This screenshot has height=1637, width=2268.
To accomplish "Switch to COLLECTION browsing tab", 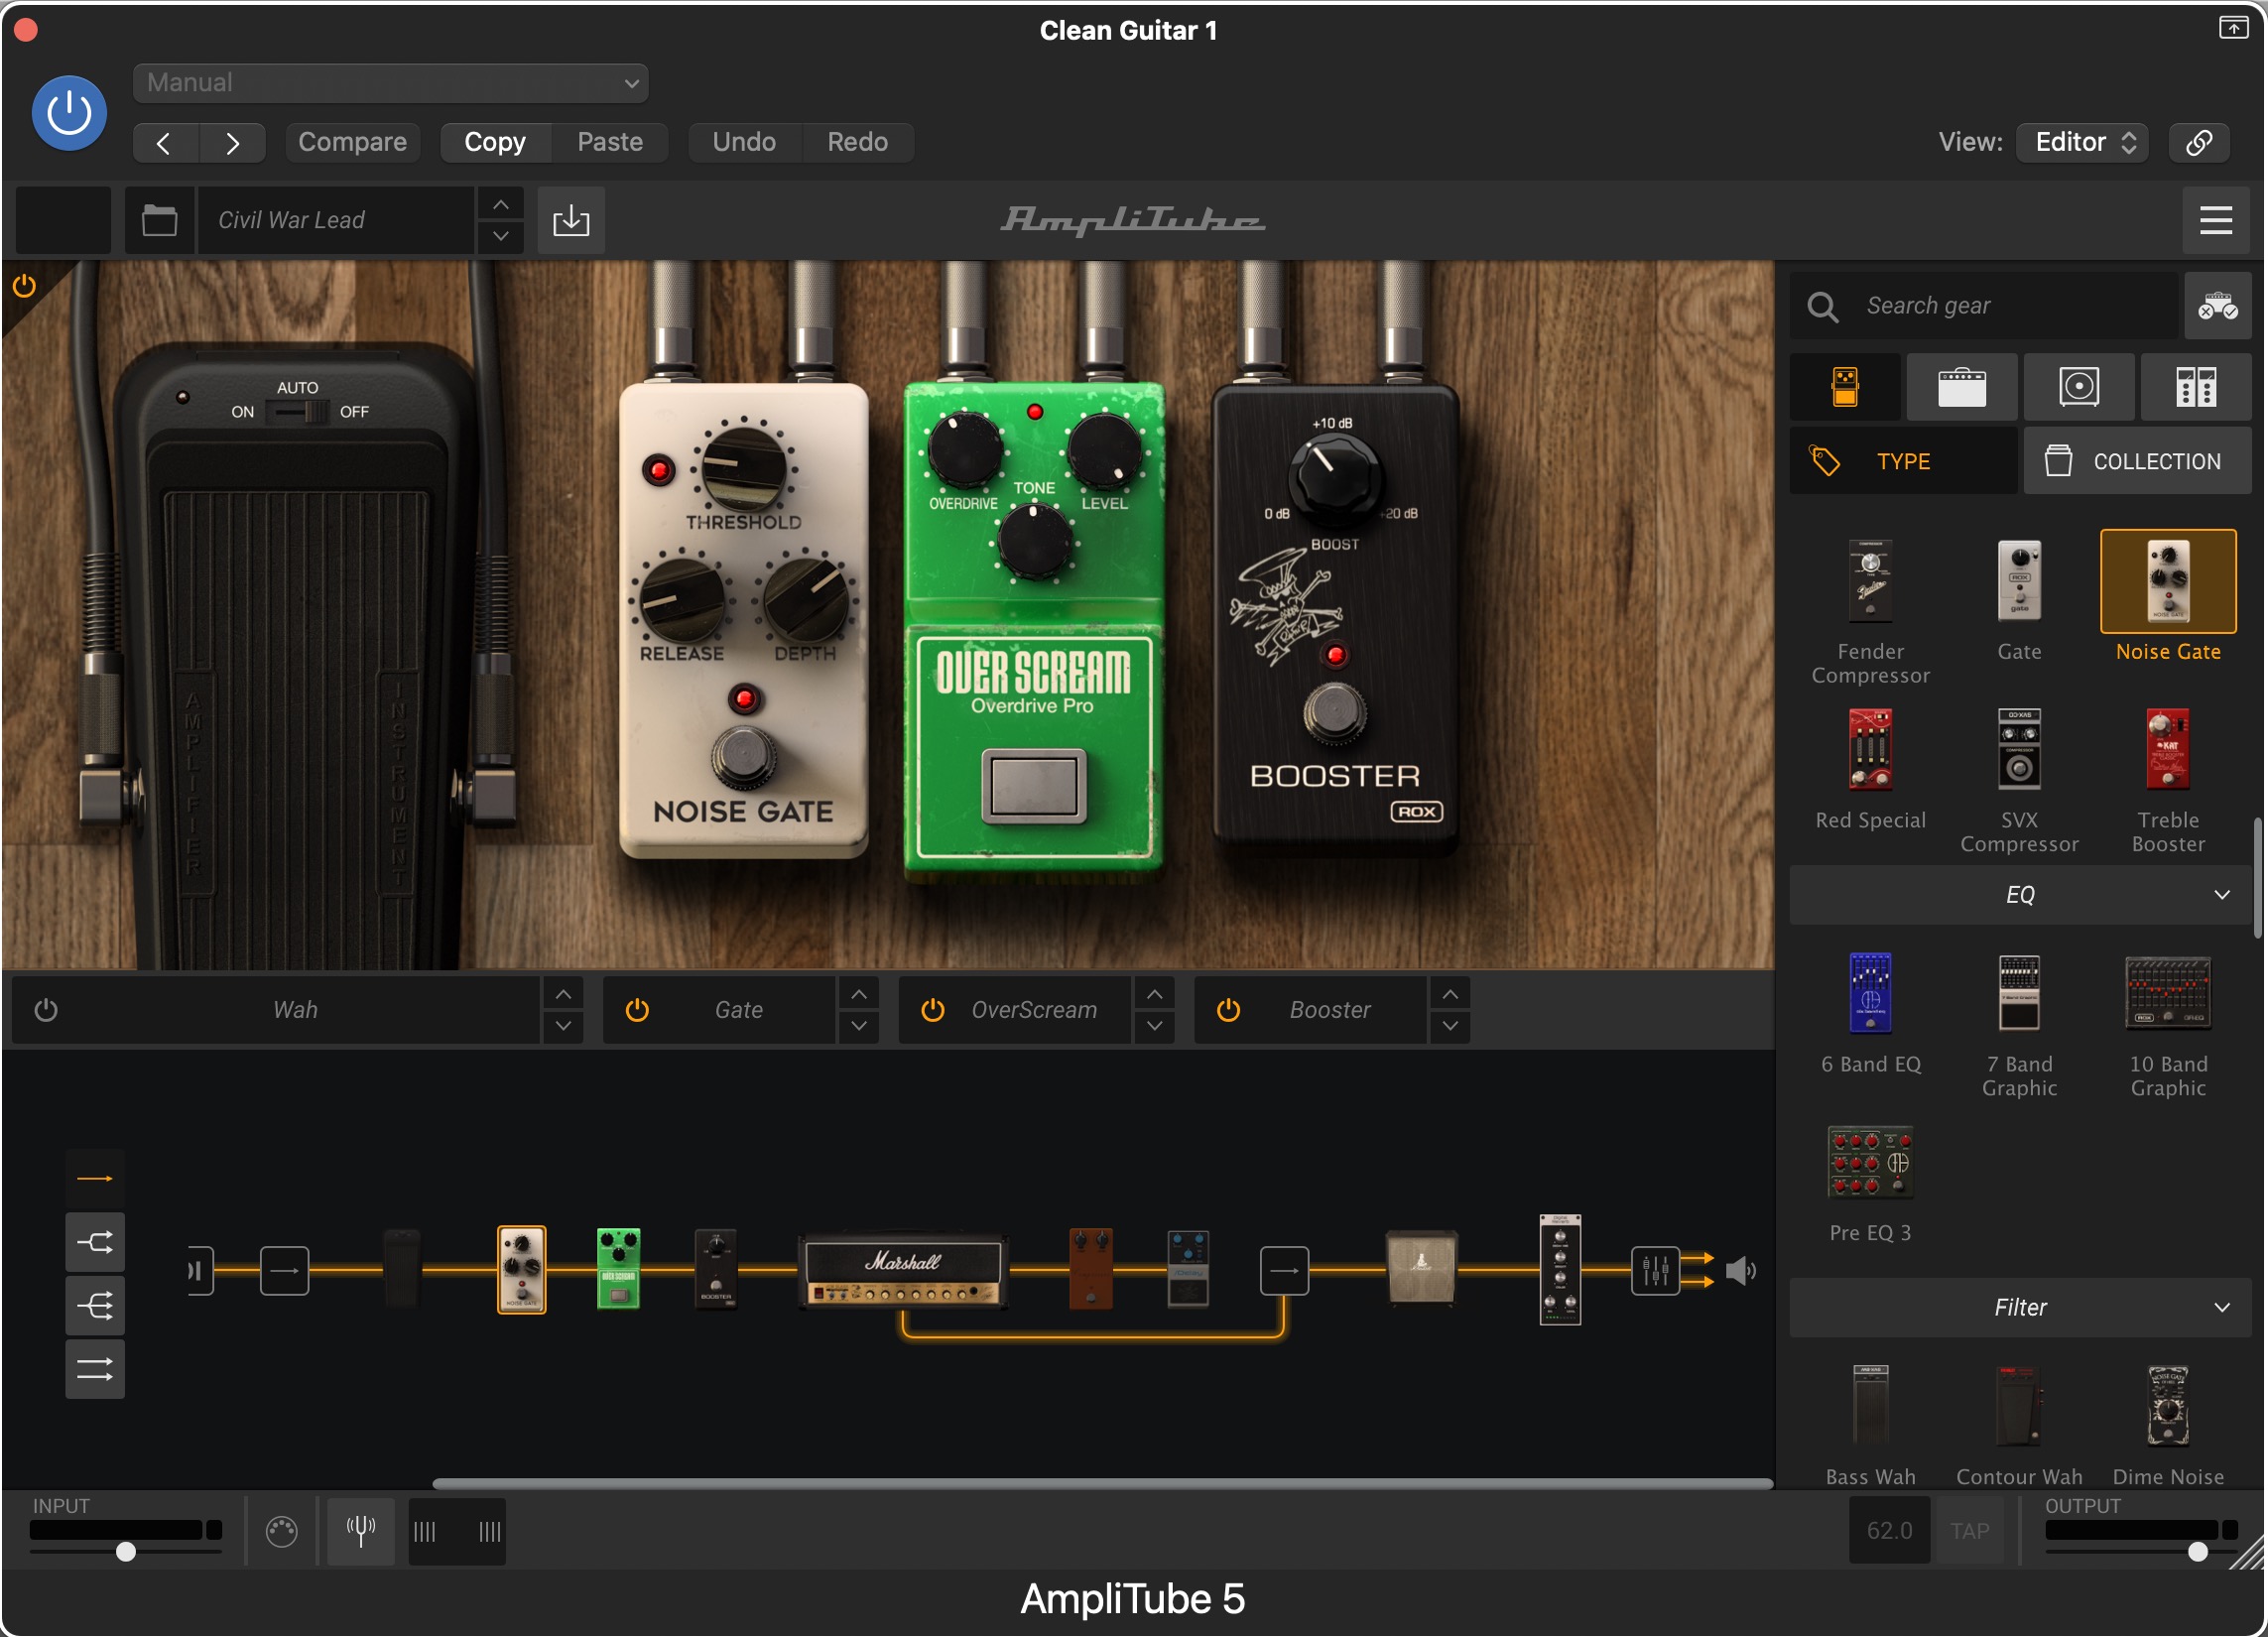I will (x=2137, y=461).
